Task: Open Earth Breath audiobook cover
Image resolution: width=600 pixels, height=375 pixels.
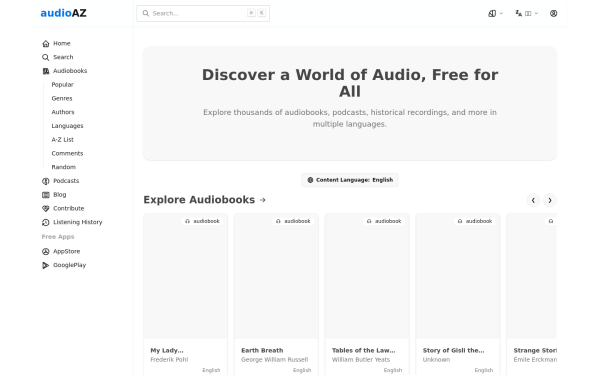Action: 276,276
